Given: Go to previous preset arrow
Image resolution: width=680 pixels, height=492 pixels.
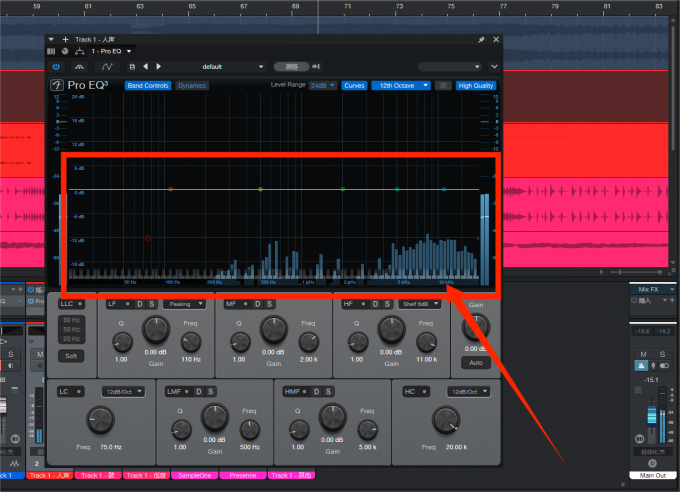Looking at the screenshot, I should point(146,66).
